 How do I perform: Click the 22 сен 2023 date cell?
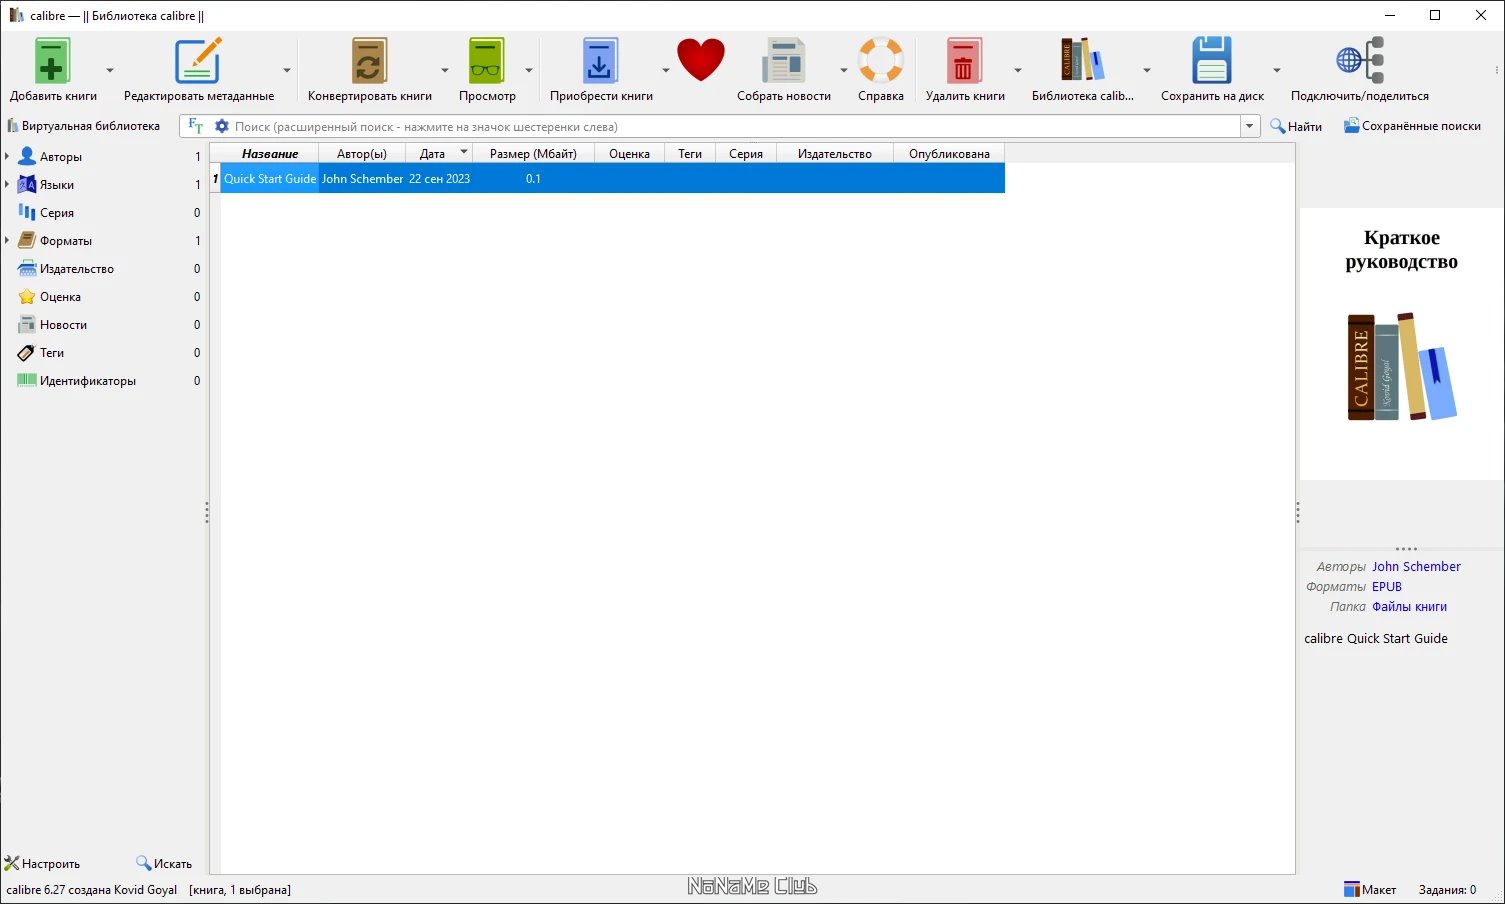439,179
